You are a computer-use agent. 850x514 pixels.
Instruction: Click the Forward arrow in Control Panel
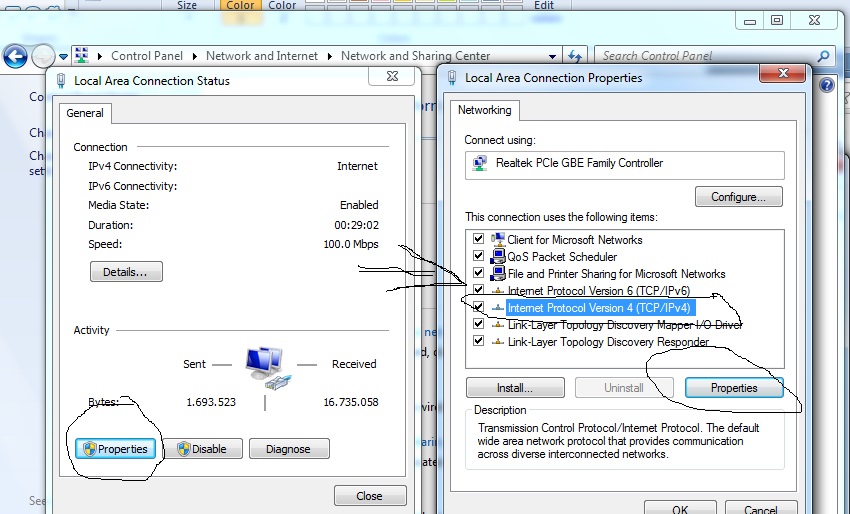tap(43, 56)
